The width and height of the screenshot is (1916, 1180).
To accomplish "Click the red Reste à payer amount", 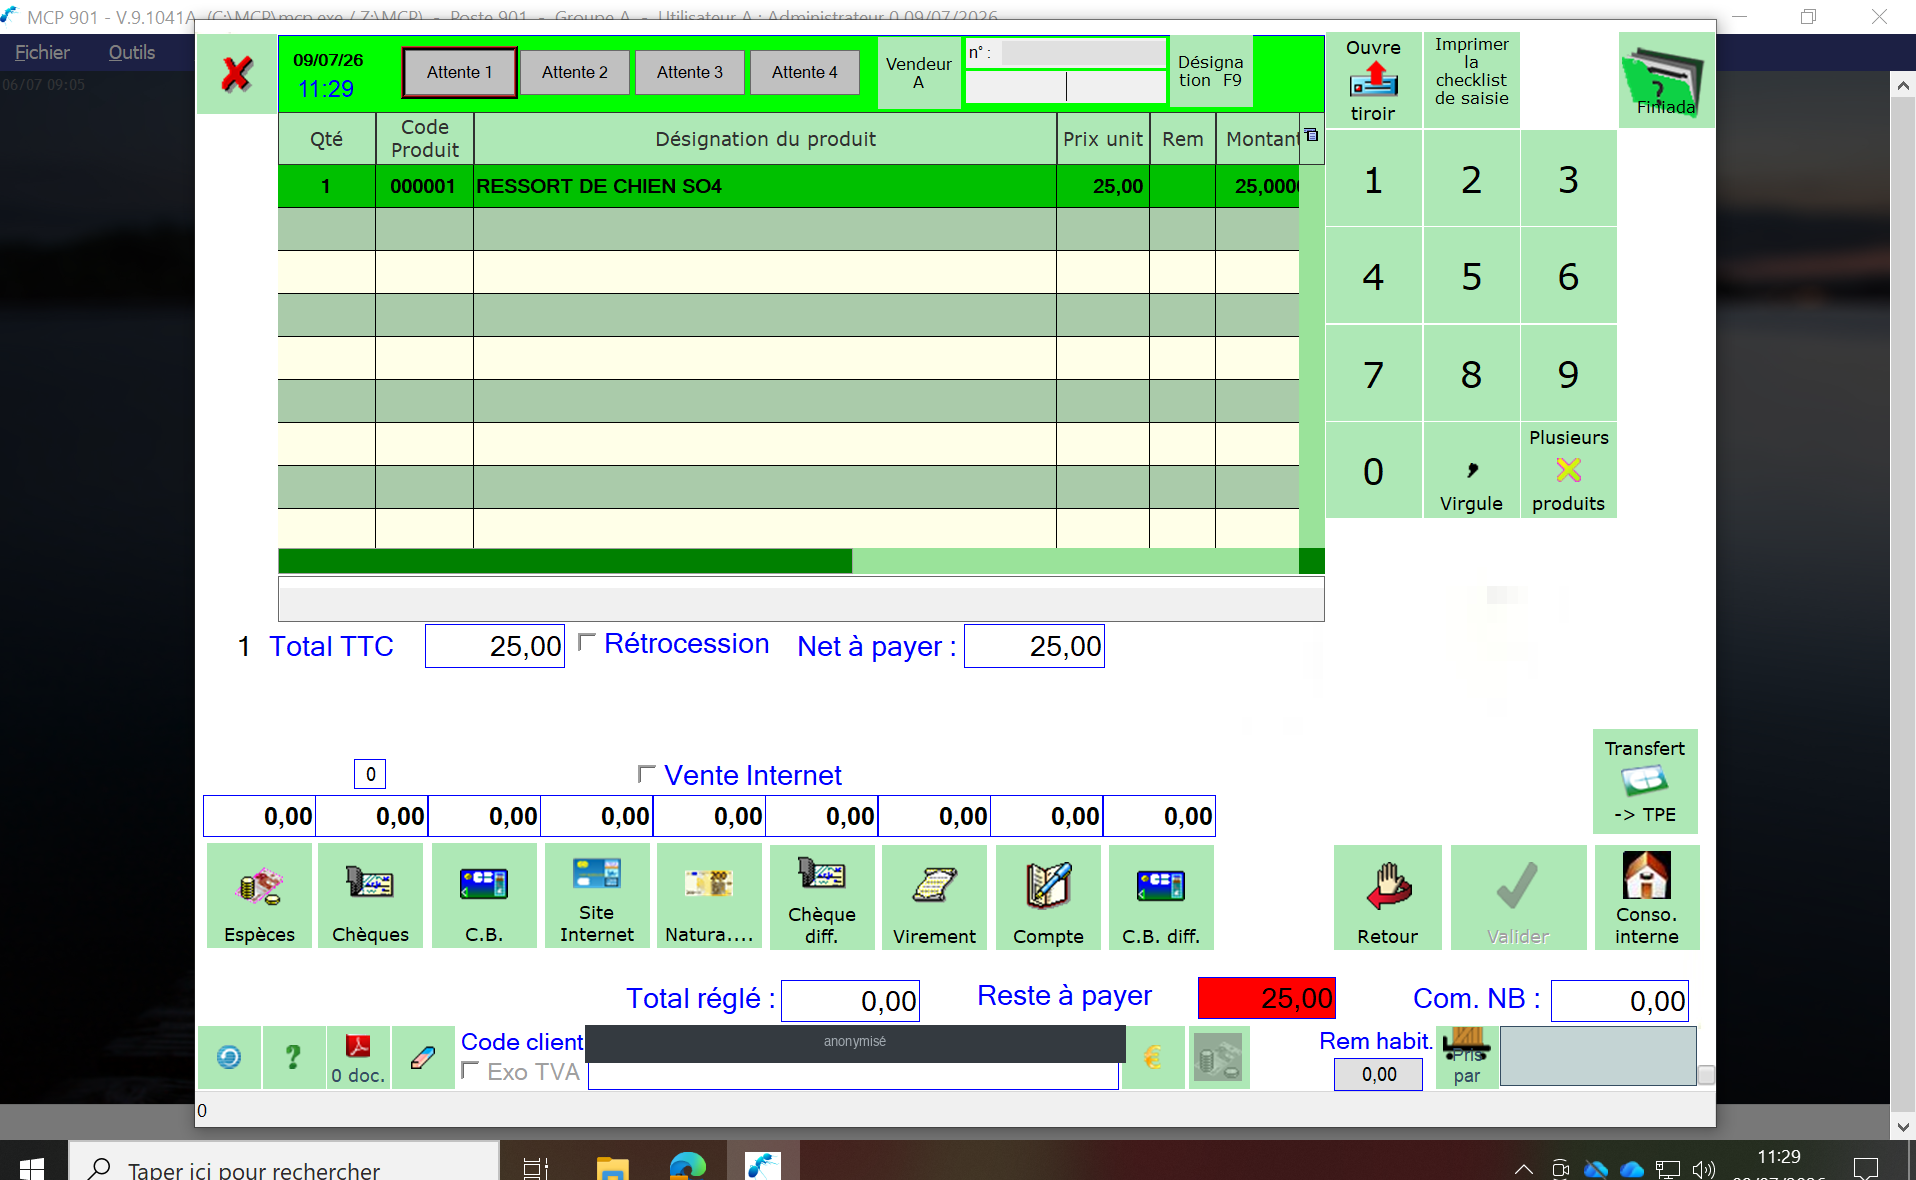I will tap(1267, 998).
